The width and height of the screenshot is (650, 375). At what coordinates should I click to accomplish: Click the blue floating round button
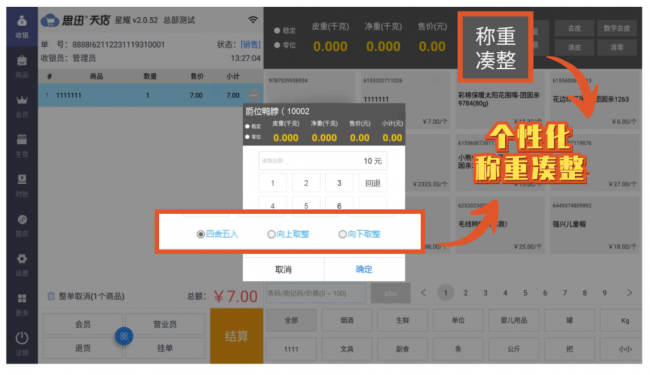[x=124, y=336]
